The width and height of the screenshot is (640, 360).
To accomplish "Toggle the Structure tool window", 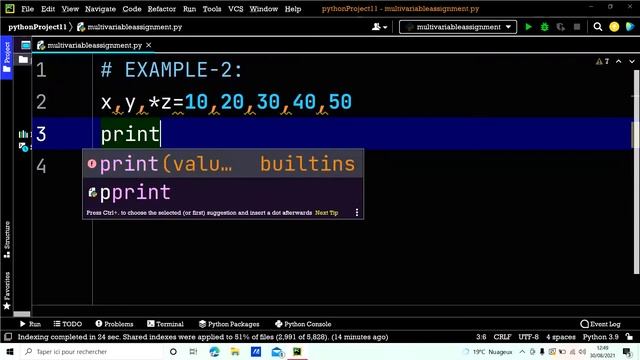I will [x=7, y=240].
